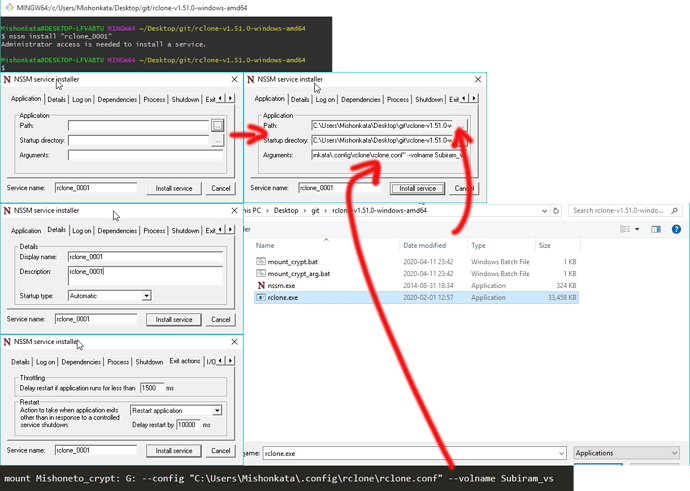
Task: Expand the address bar history dropdown
Action: click(544, 211)
